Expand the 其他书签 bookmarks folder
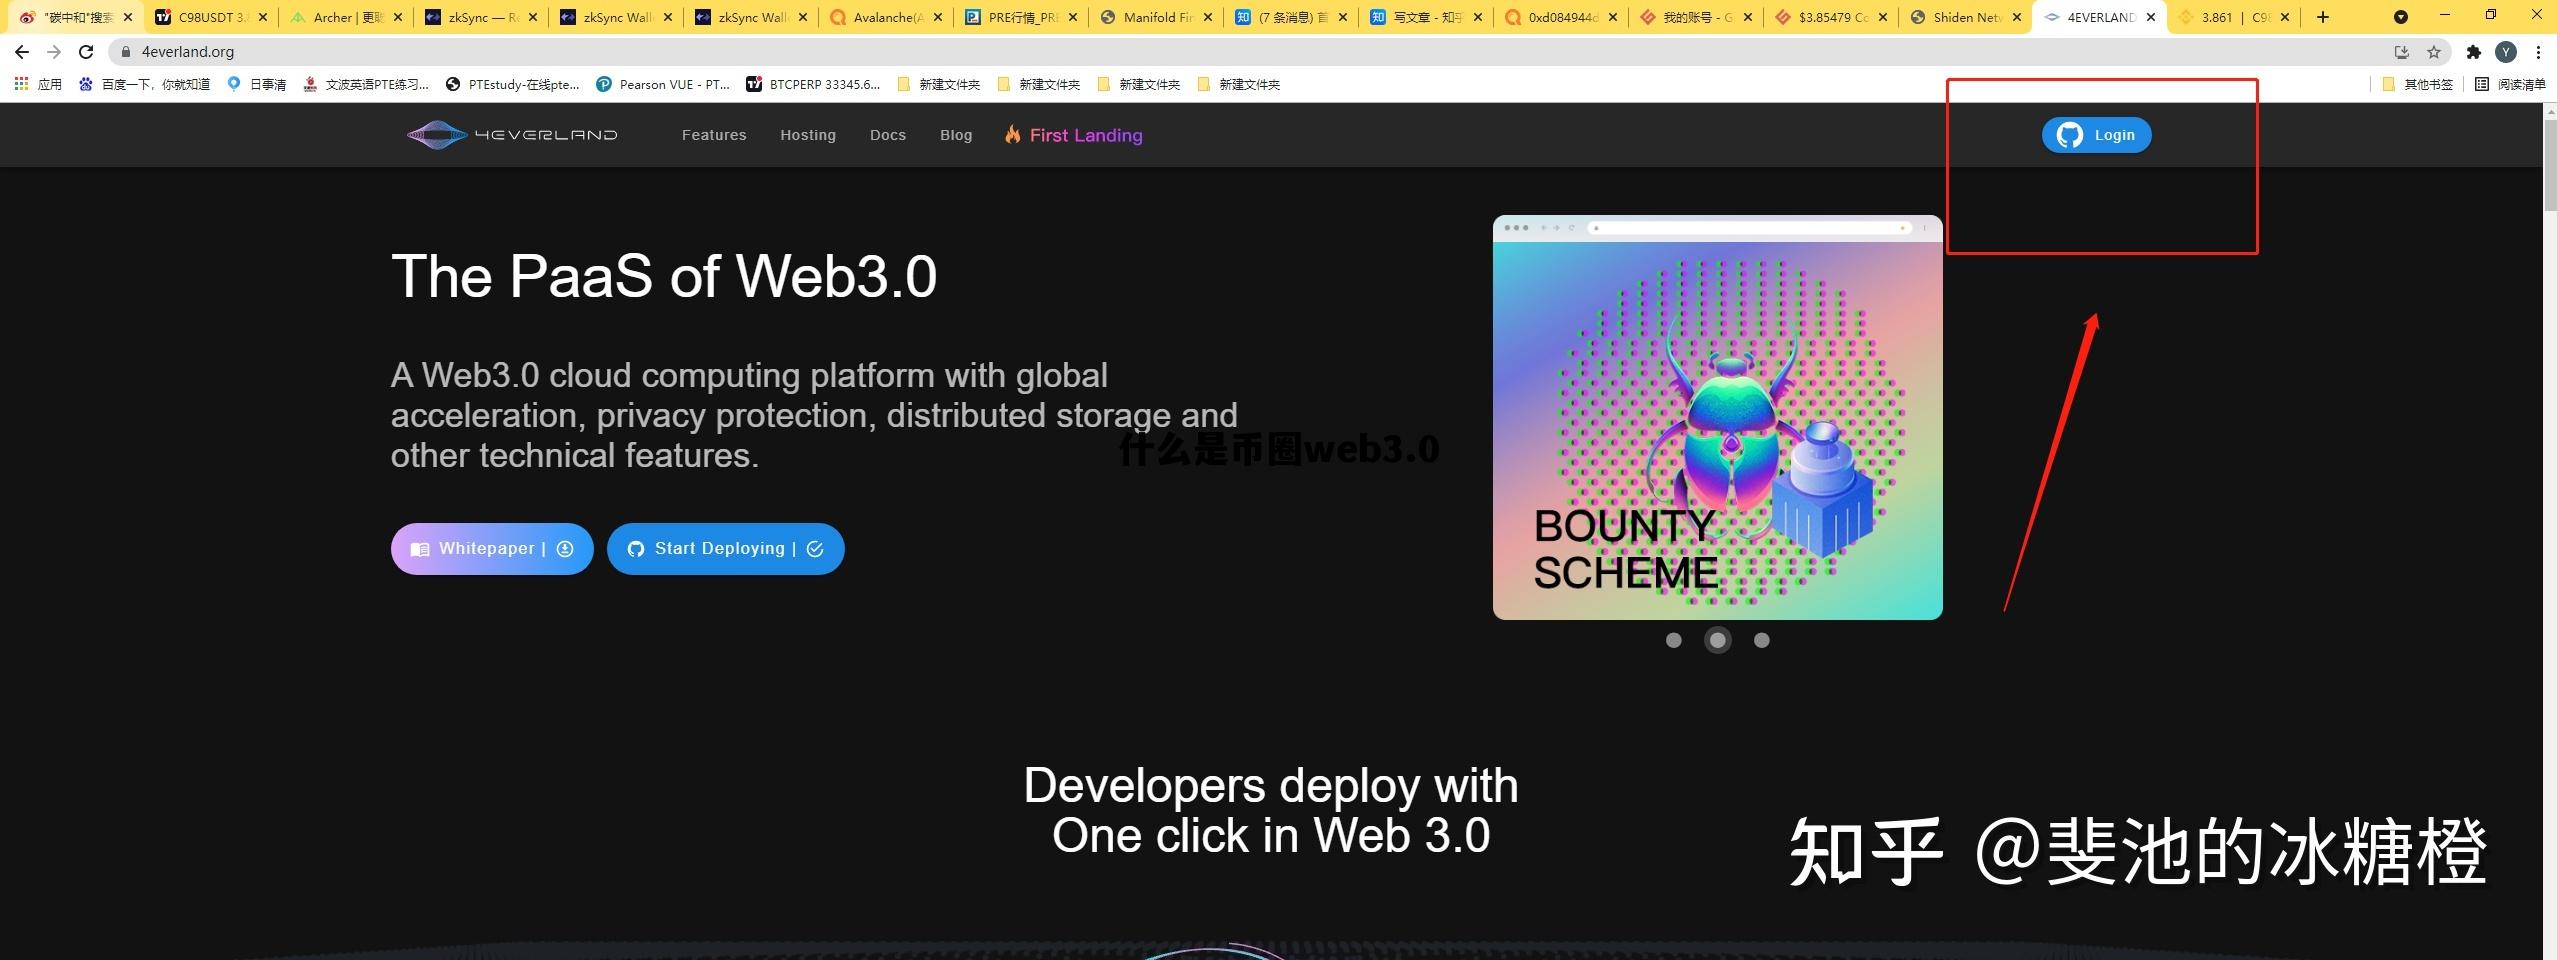Viewport: 2557px width, 960px height. pyautogui.click(x=2418, y=84)
